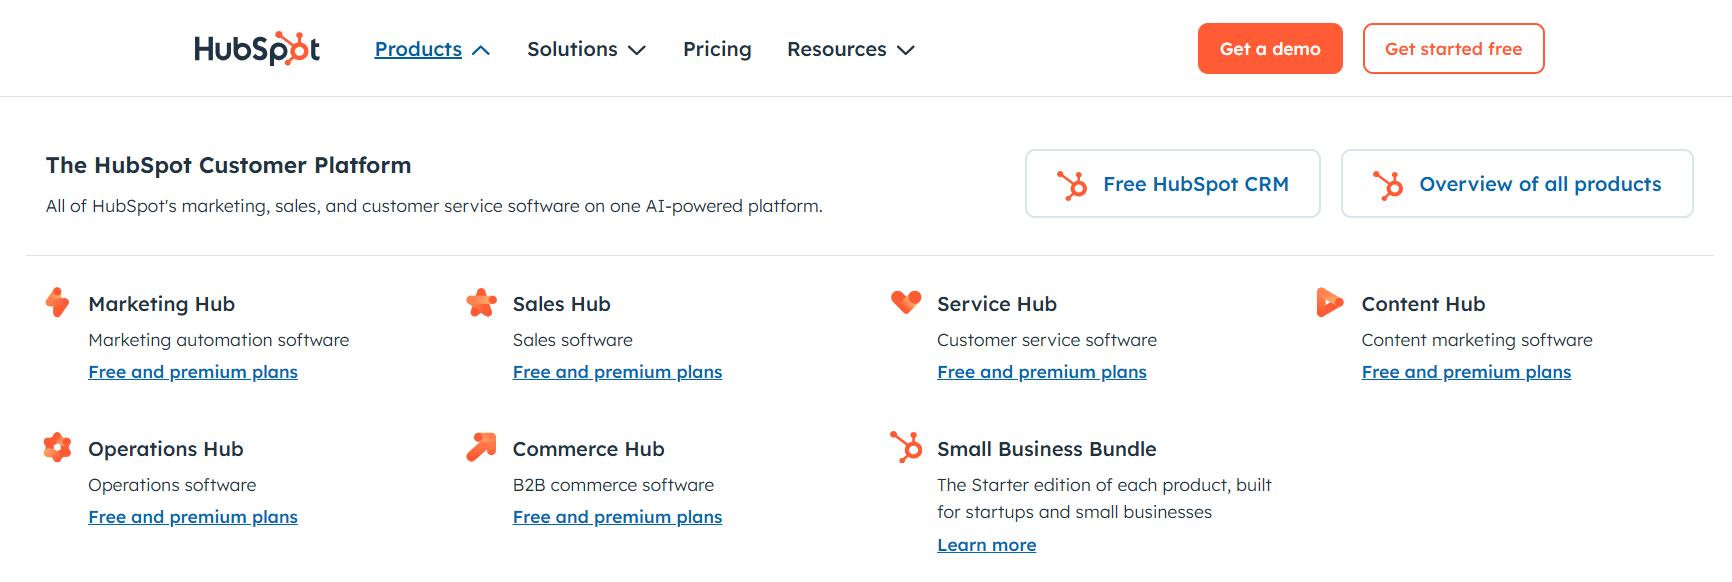The width and height of the screenshot is (1732, 582).
Task: Open the Pricing menu item
Action: click(x=717, y=49)
